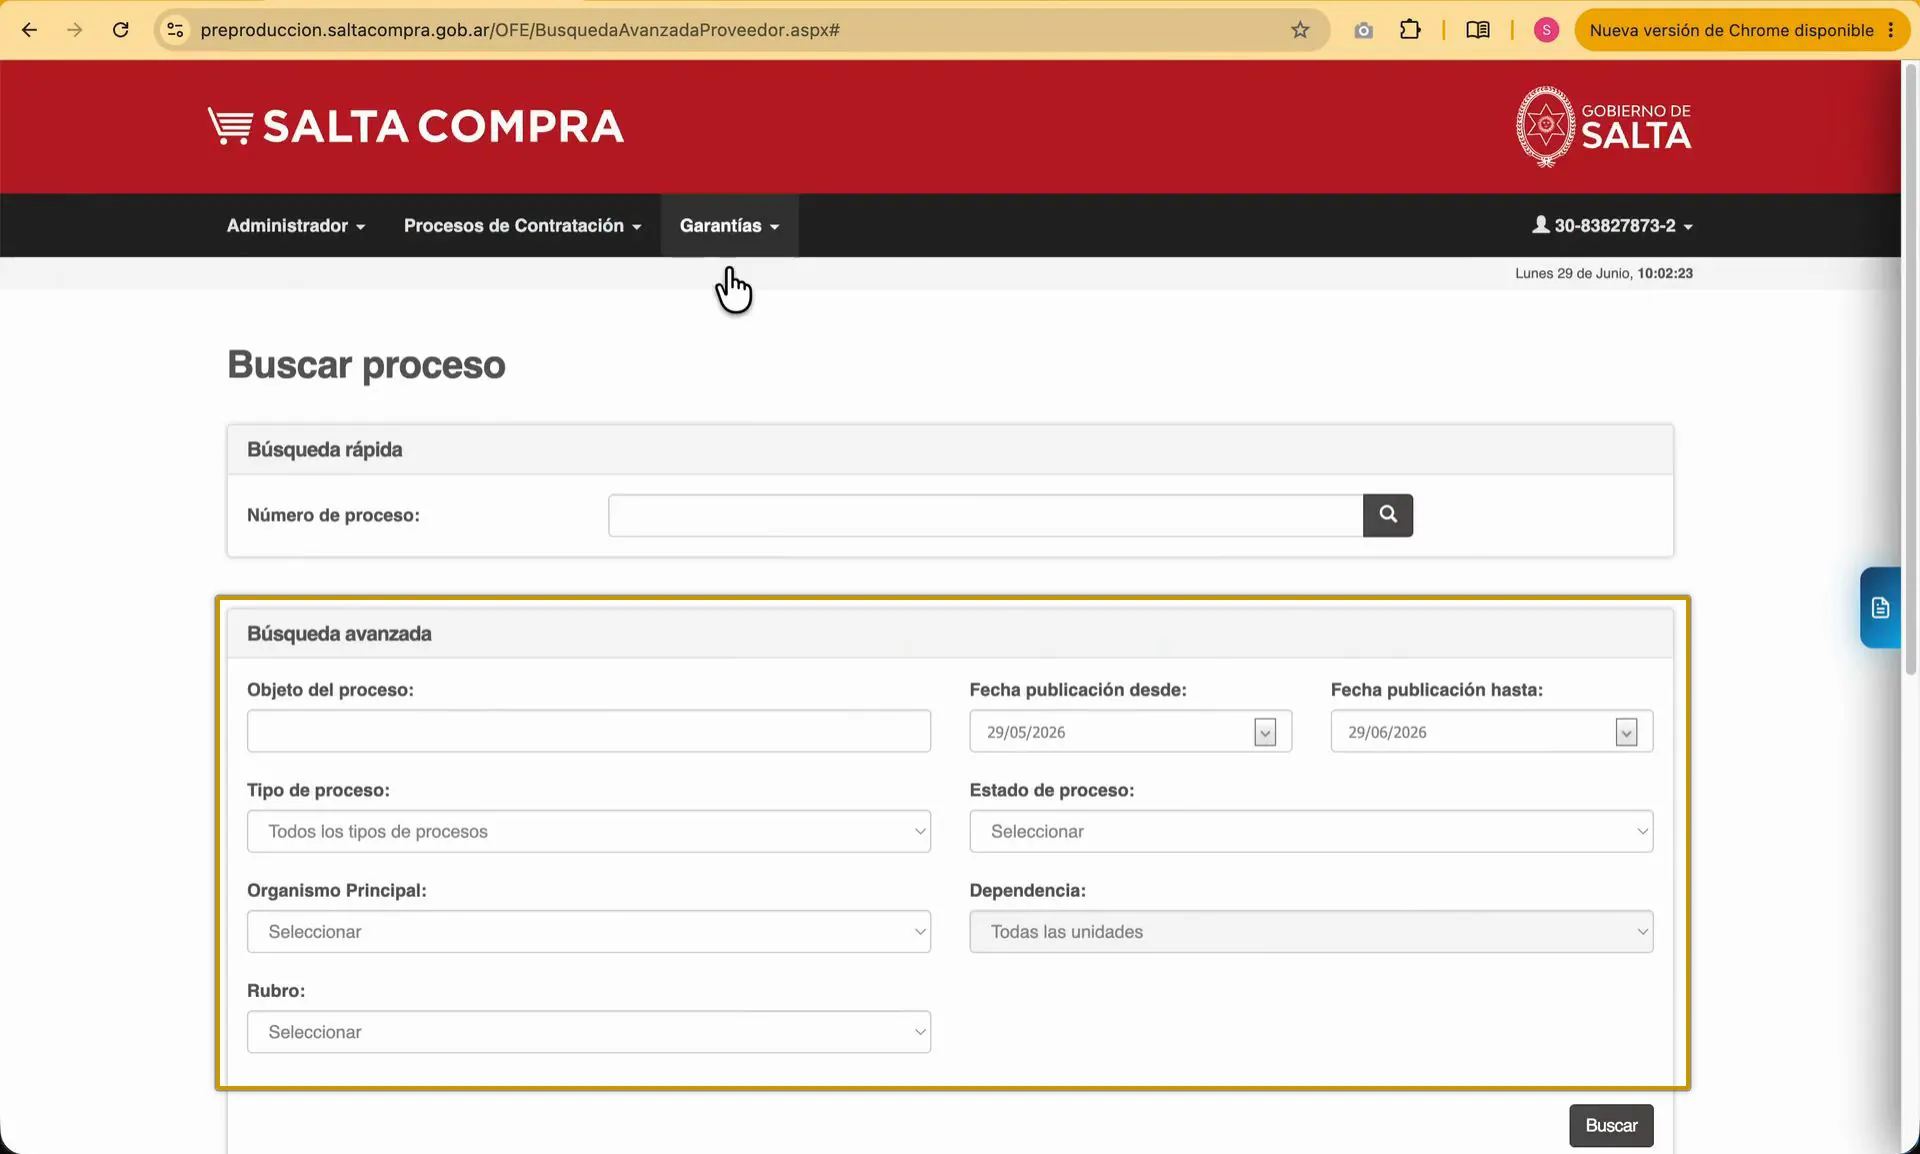The width and height of the screenshot is (1920, 1154).
Task: Click the date text Lunes 29 de Junio
Action: pos(1573,273)
